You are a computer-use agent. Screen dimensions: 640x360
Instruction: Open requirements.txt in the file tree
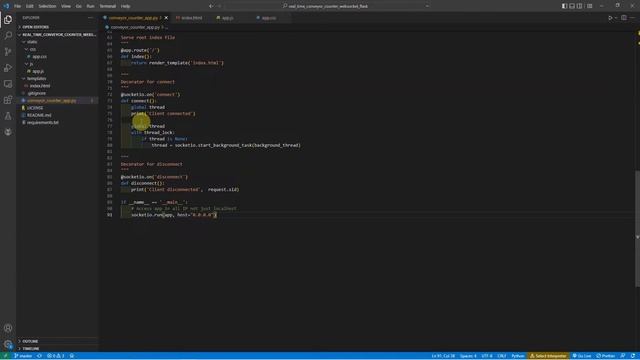pos(58,122)
